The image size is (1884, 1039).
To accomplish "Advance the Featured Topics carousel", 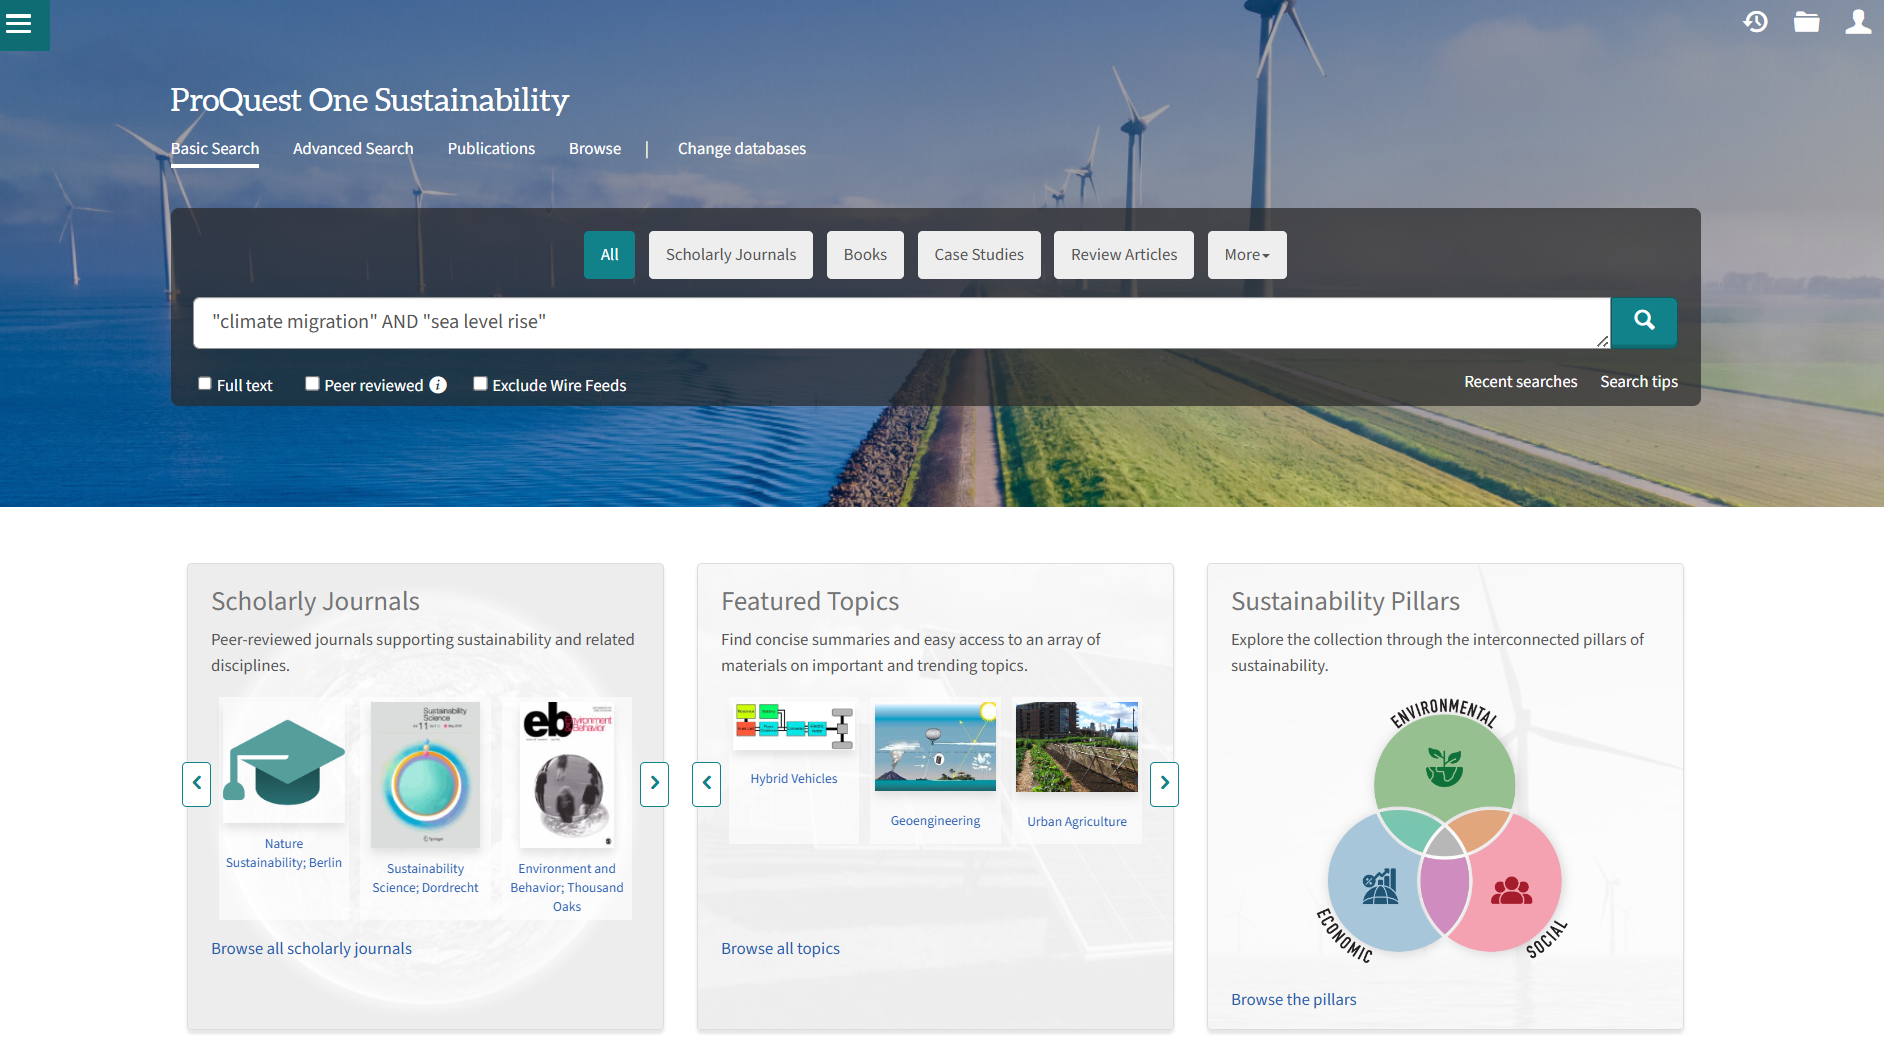I will [x=1164, y=784].
